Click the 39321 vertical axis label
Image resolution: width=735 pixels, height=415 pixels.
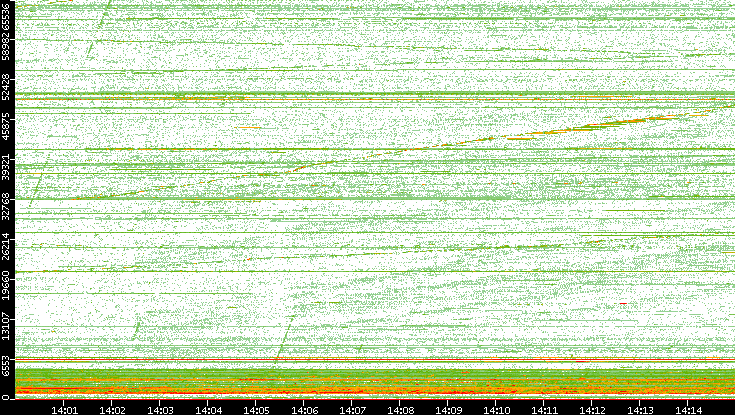point(5,168)
